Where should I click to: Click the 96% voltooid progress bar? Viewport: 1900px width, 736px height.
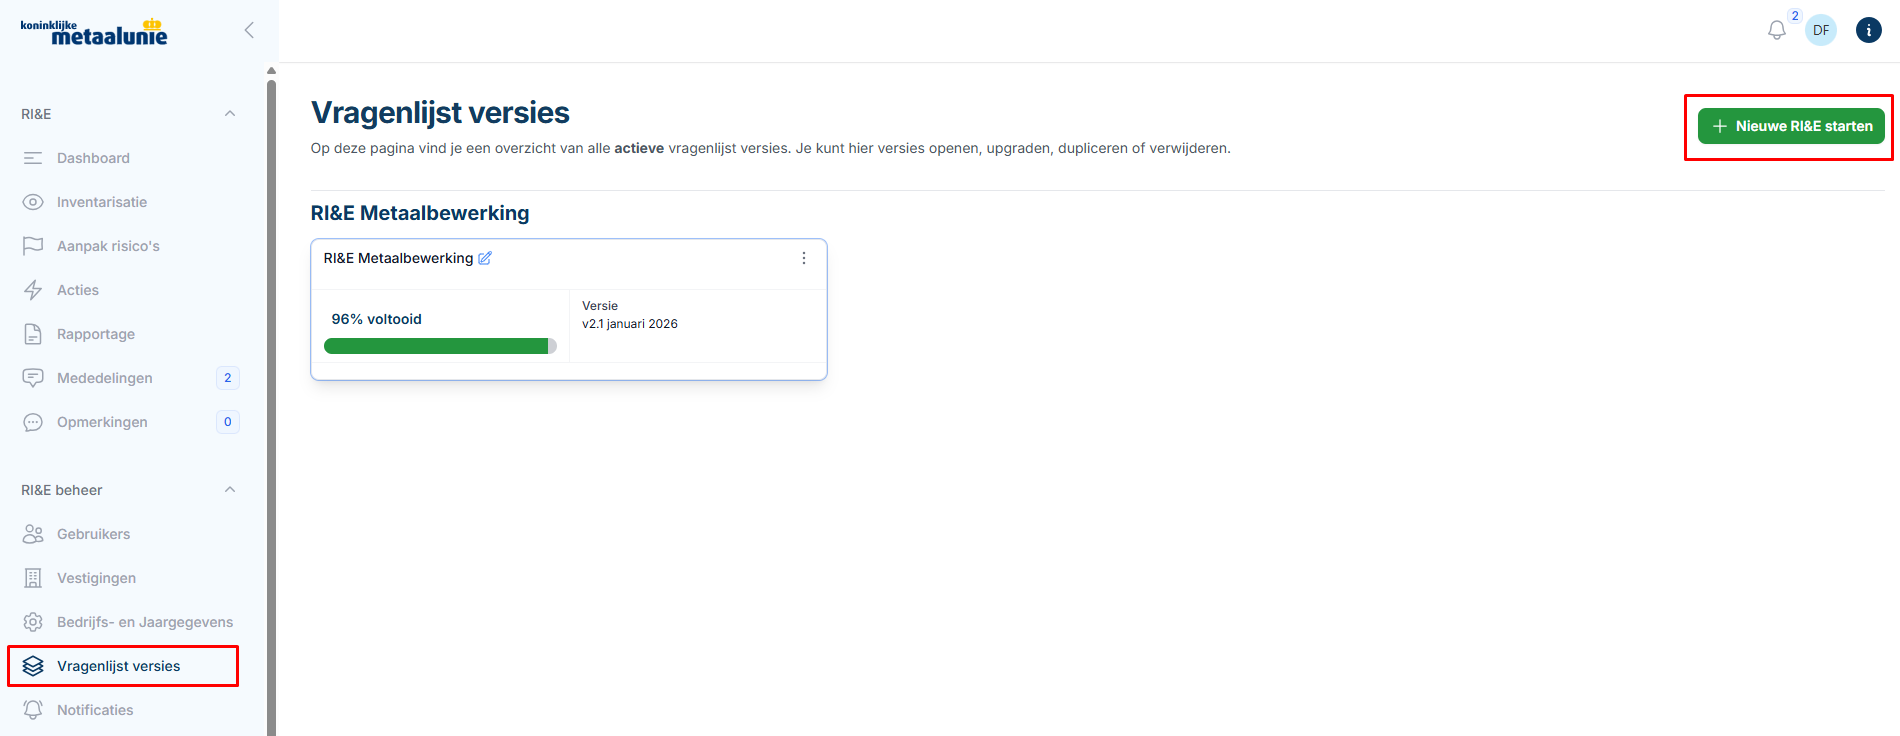pyautogui.click(x=440, y=346)
